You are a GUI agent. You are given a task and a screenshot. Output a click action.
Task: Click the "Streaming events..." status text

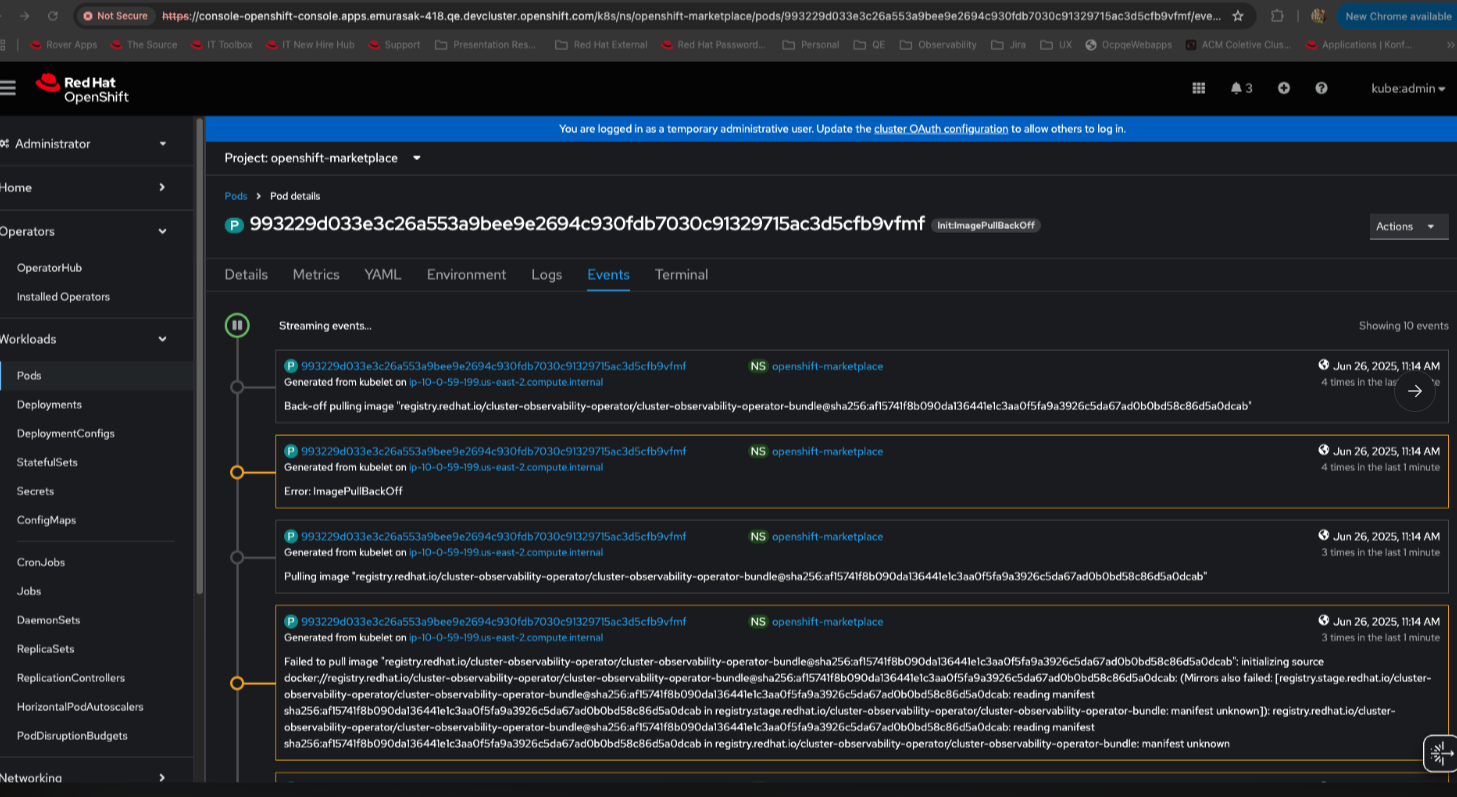(x=325, y=326)
